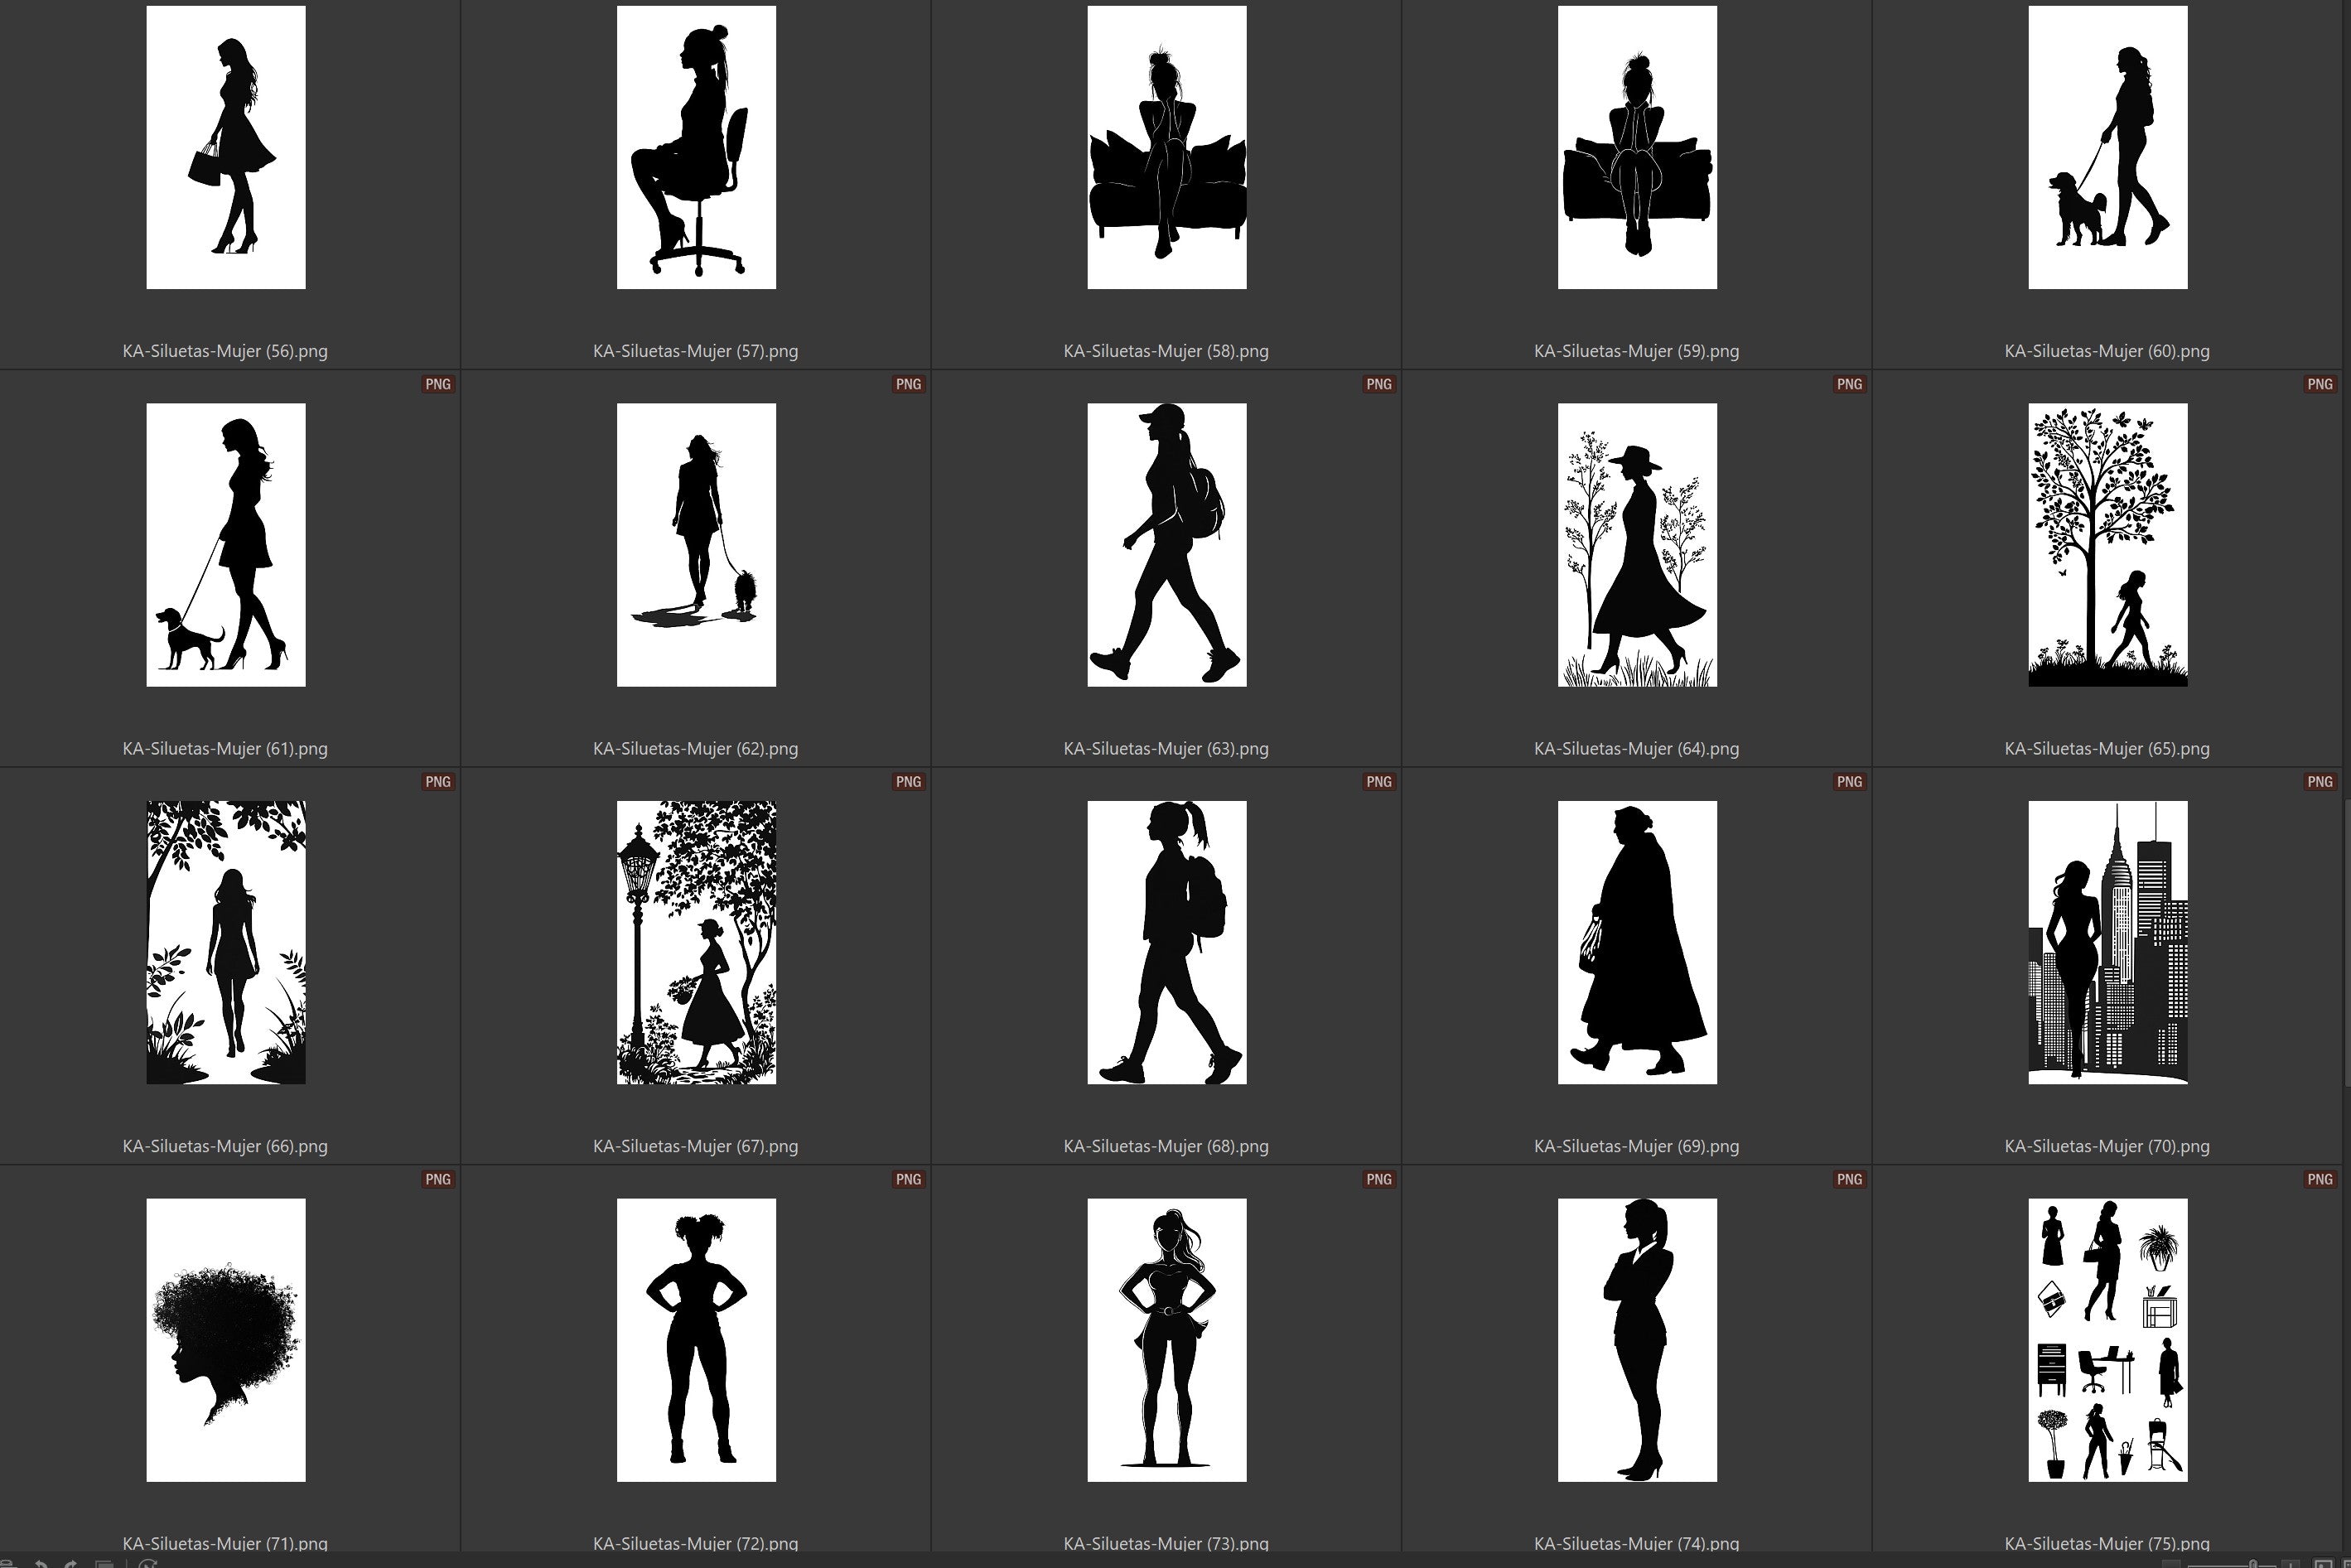
Task: Open the woman walking poodle thumbnail (60)
Action: tap(2107, 148)
